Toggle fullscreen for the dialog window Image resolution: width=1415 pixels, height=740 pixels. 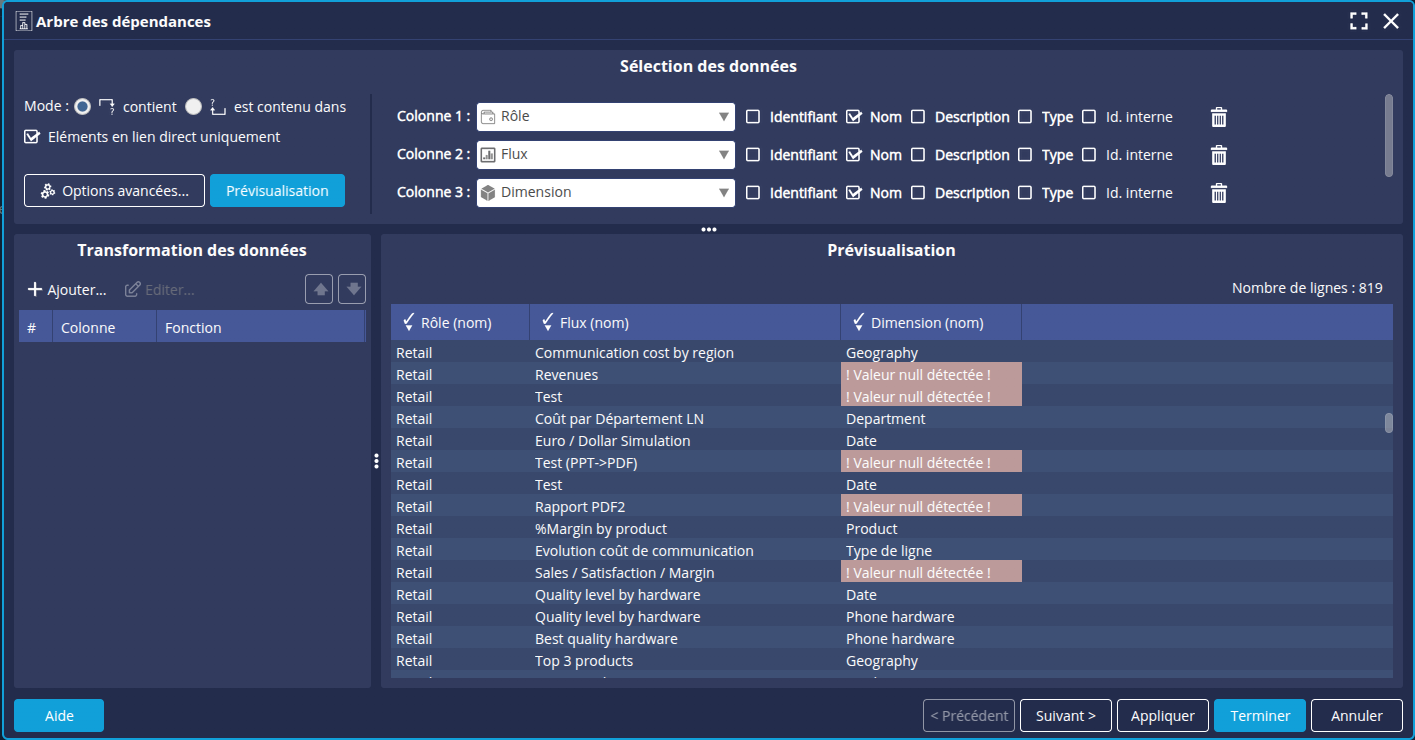[1358, 21]
